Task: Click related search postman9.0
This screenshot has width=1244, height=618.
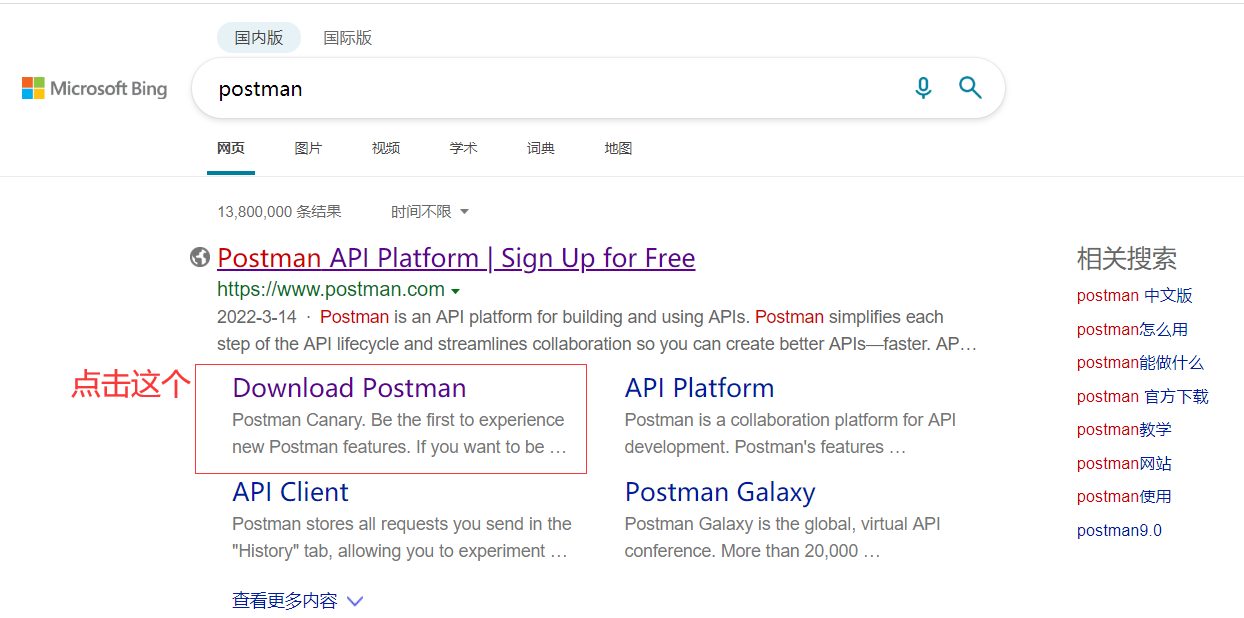Action: 1119,531
